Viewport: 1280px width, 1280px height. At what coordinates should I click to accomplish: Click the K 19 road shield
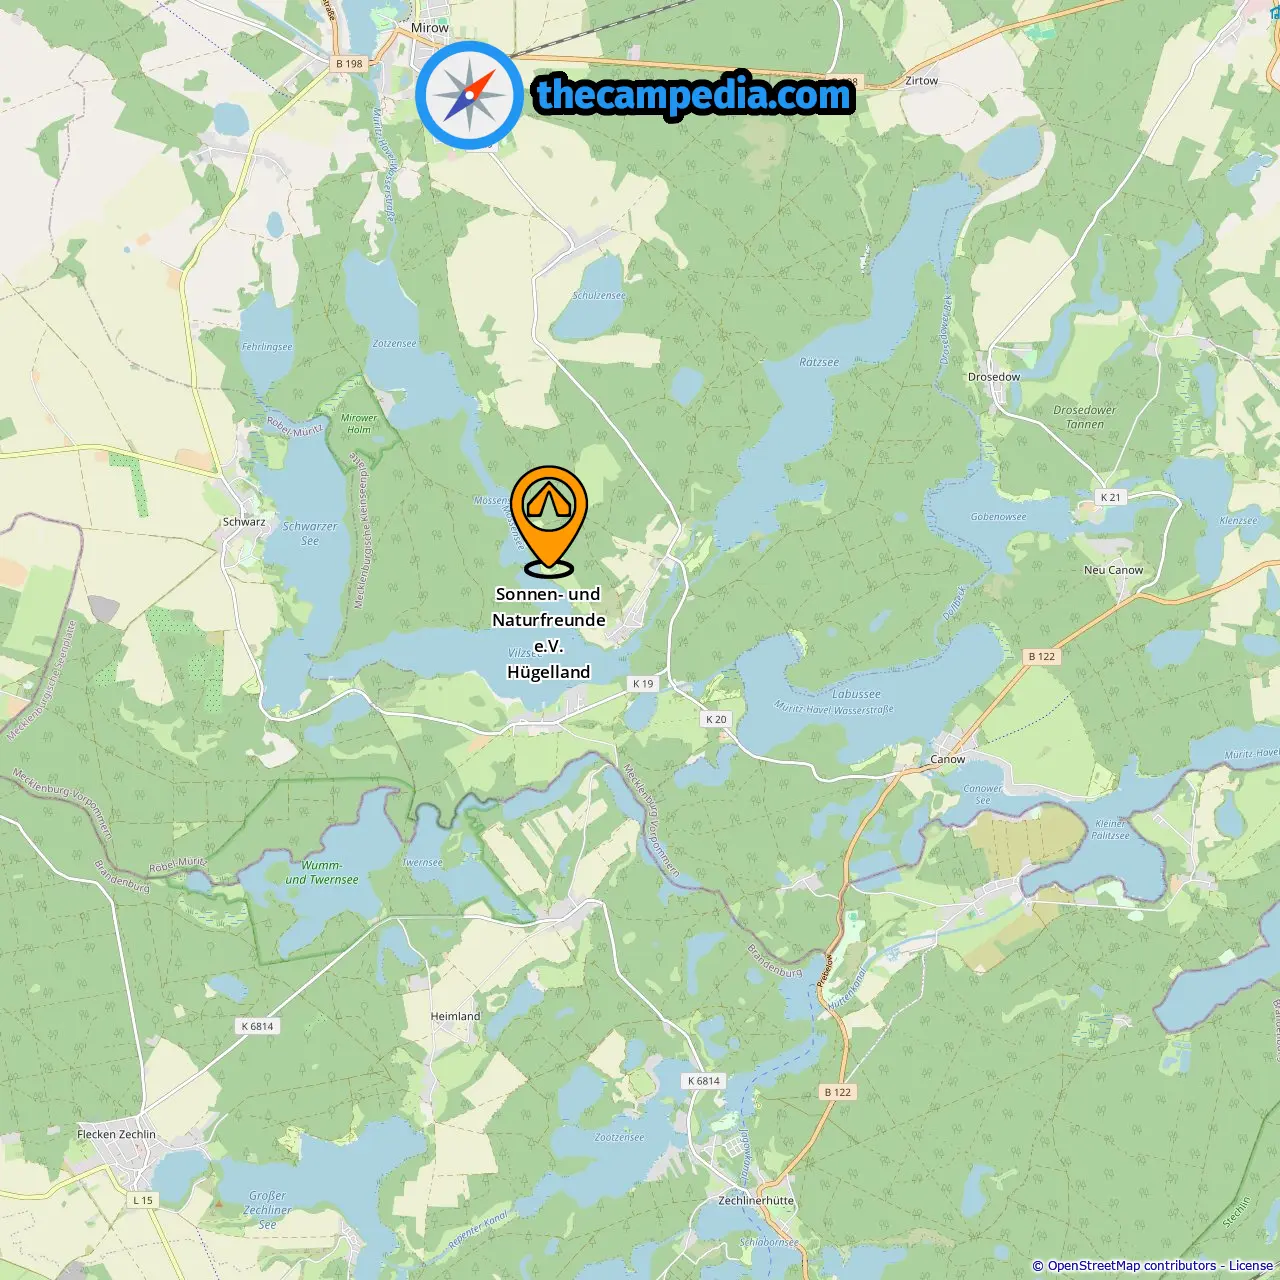tap(643, 684)
